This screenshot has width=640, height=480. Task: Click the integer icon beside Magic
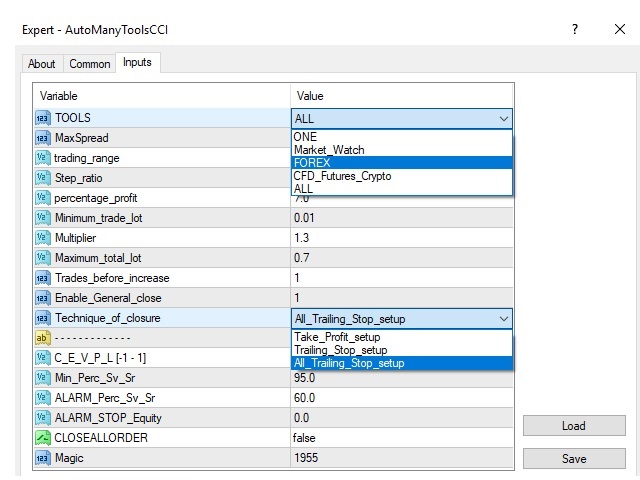point(43,458)
